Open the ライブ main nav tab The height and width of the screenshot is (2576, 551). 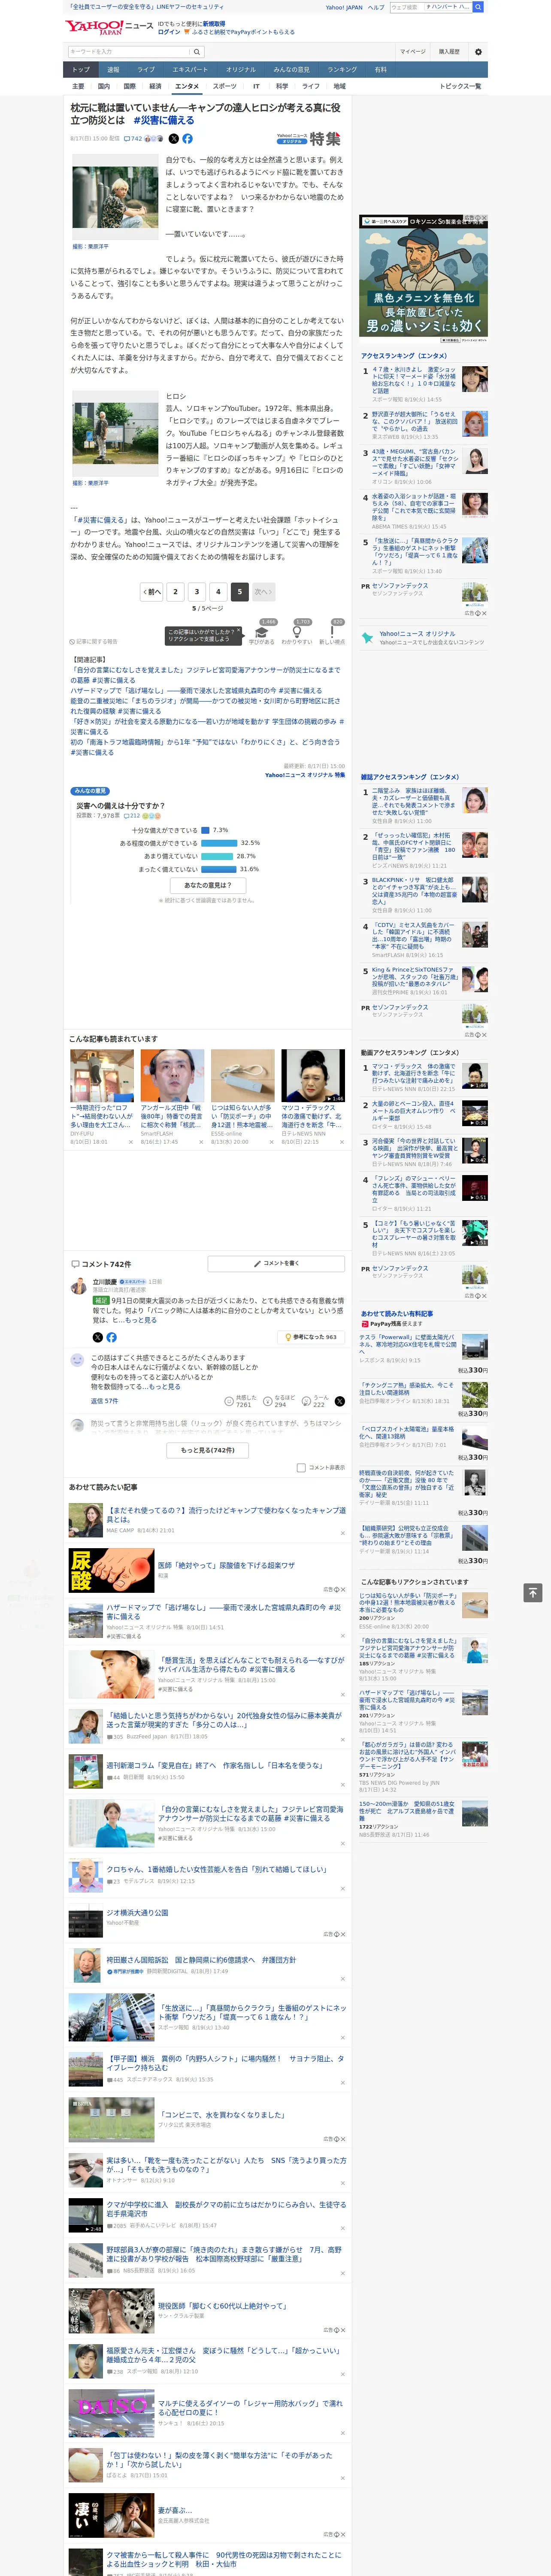pyautogui.click(x=146, y=70)
